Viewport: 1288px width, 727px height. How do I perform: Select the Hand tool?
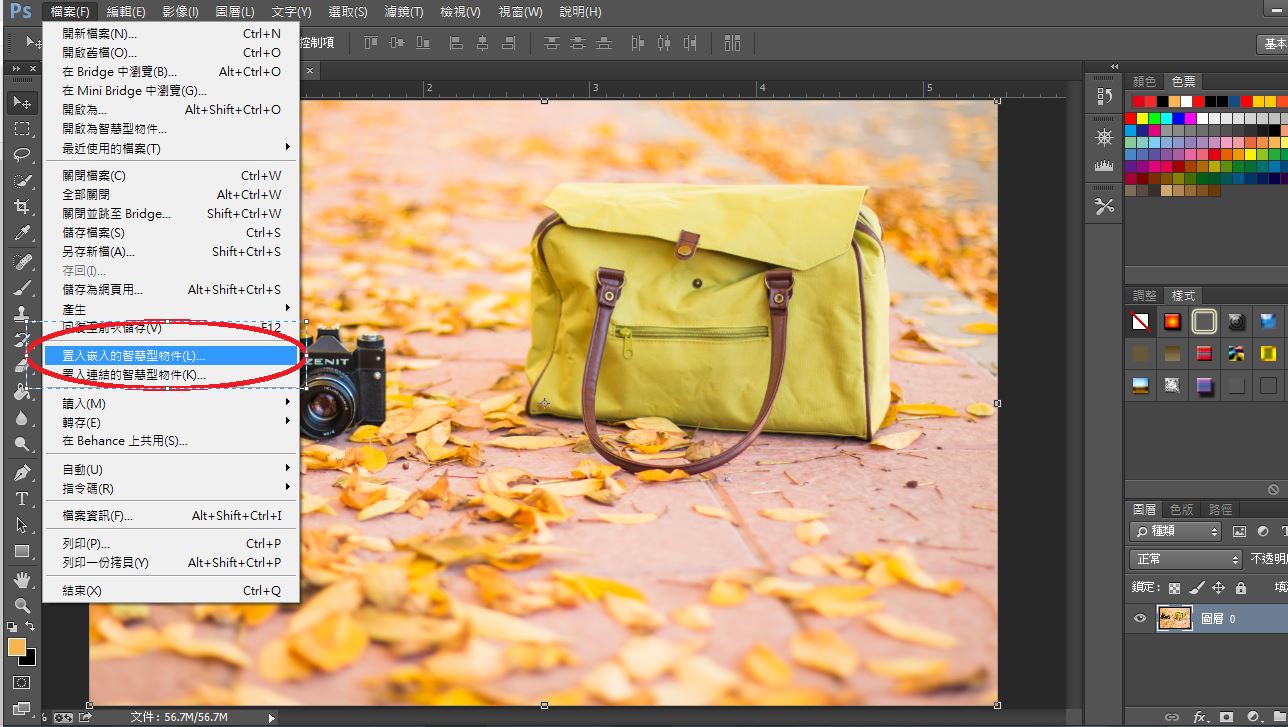coord(22,580)
